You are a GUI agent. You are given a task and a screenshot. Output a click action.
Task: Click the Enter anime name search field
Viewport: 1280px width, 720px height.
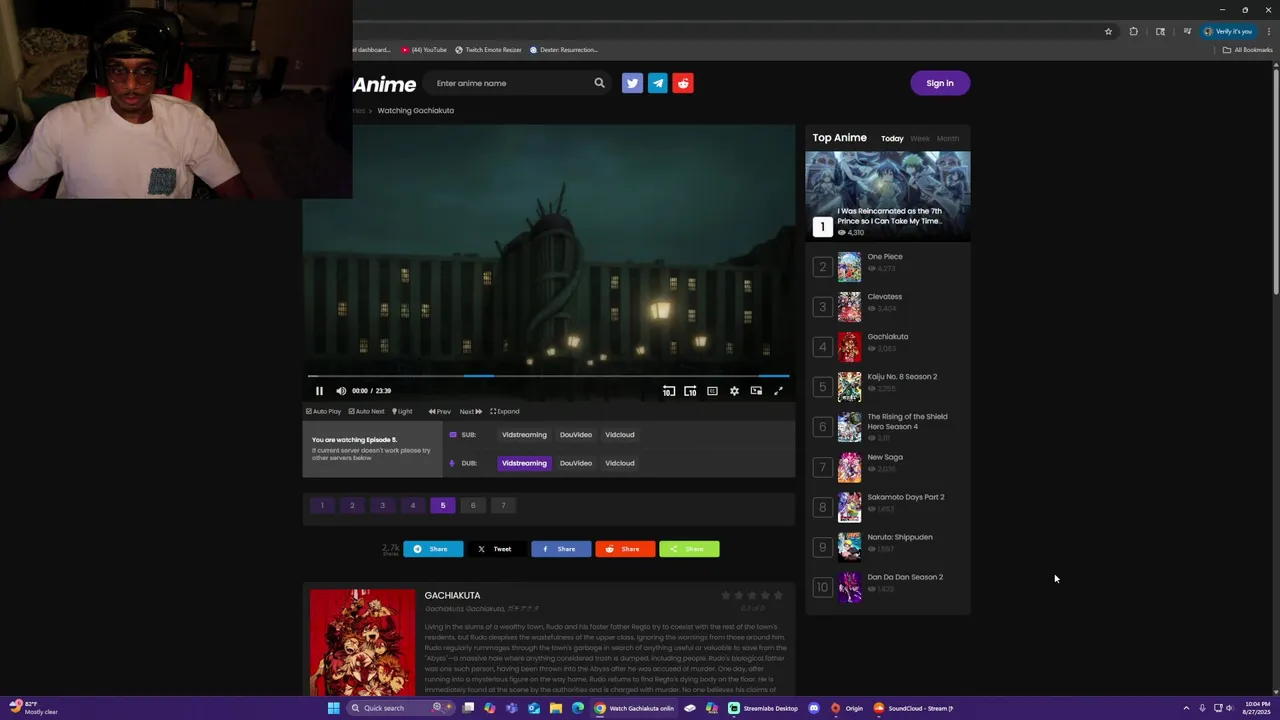[x=510, y=83]
